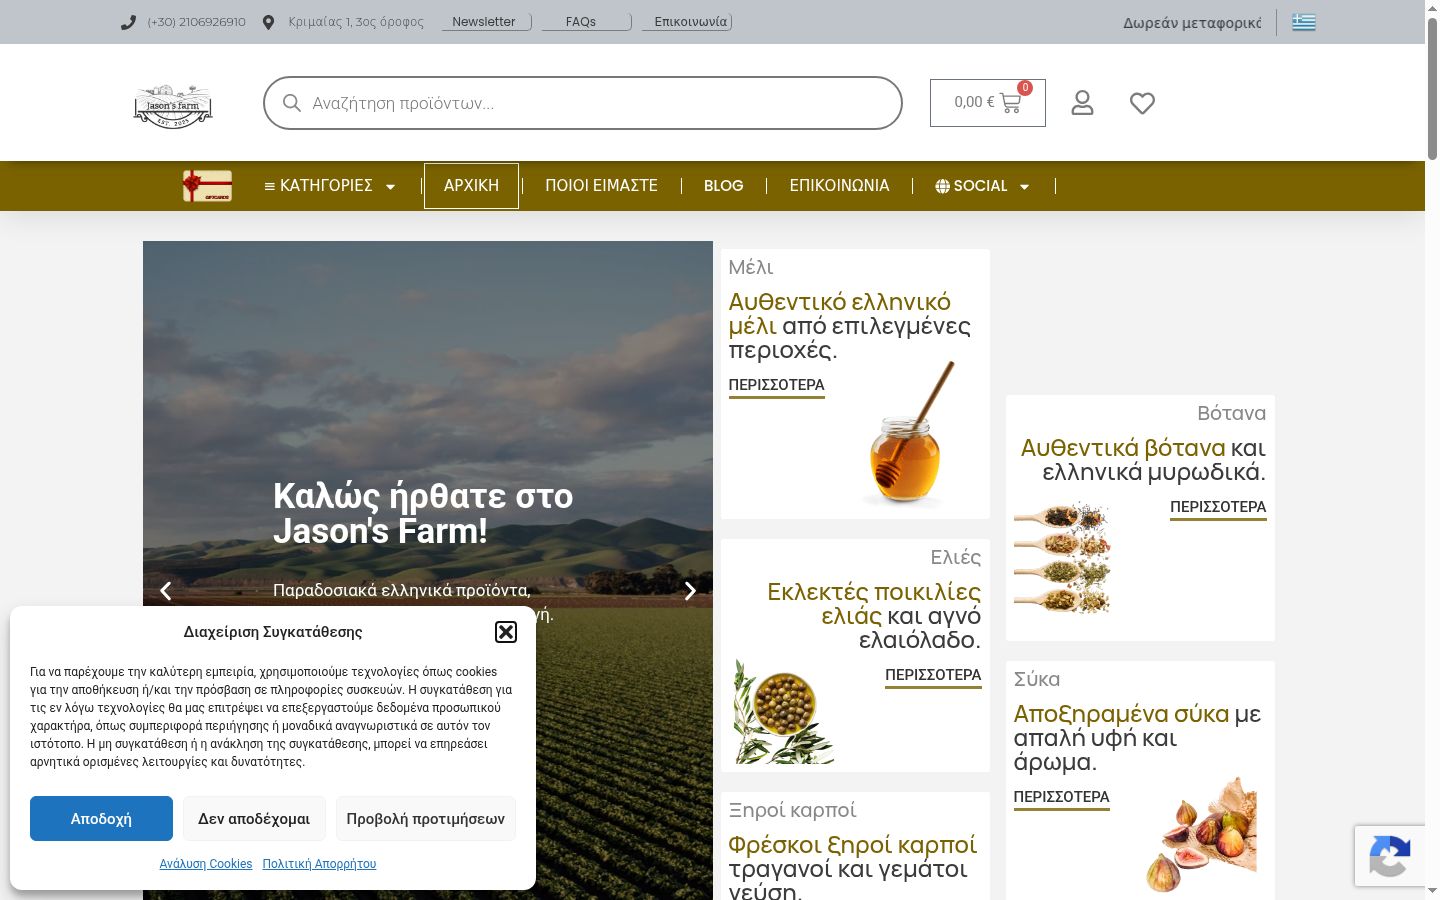Select the Greek flag language icon

pyautogui.click(x=1303, y=22)
